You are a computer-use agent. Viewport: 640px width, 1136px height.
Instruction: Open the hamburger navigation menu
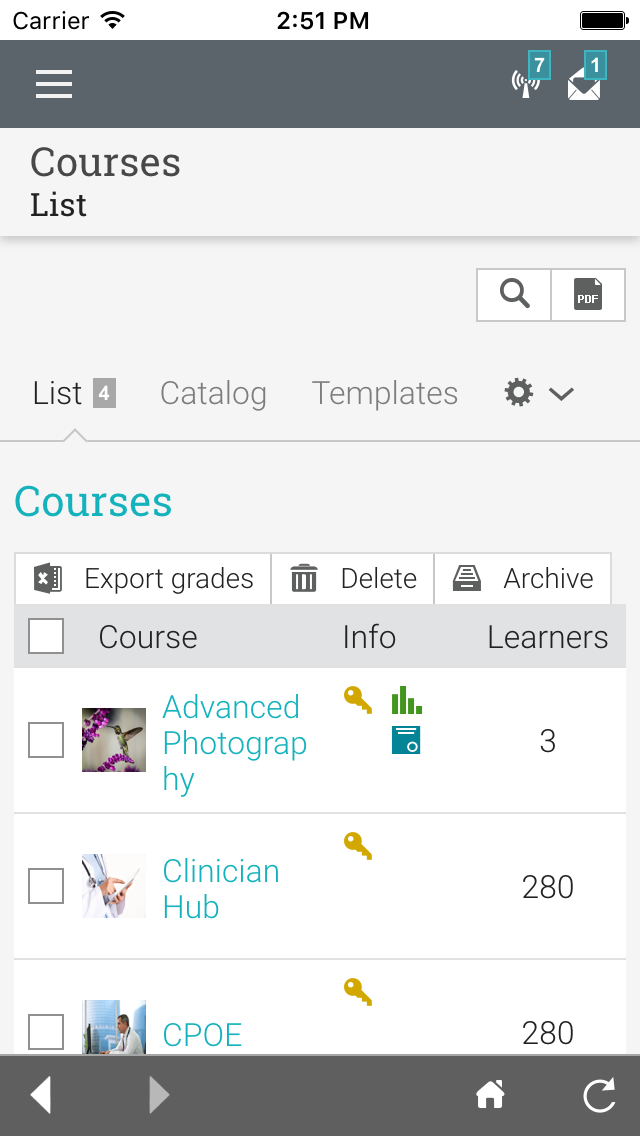click(54, 84)
